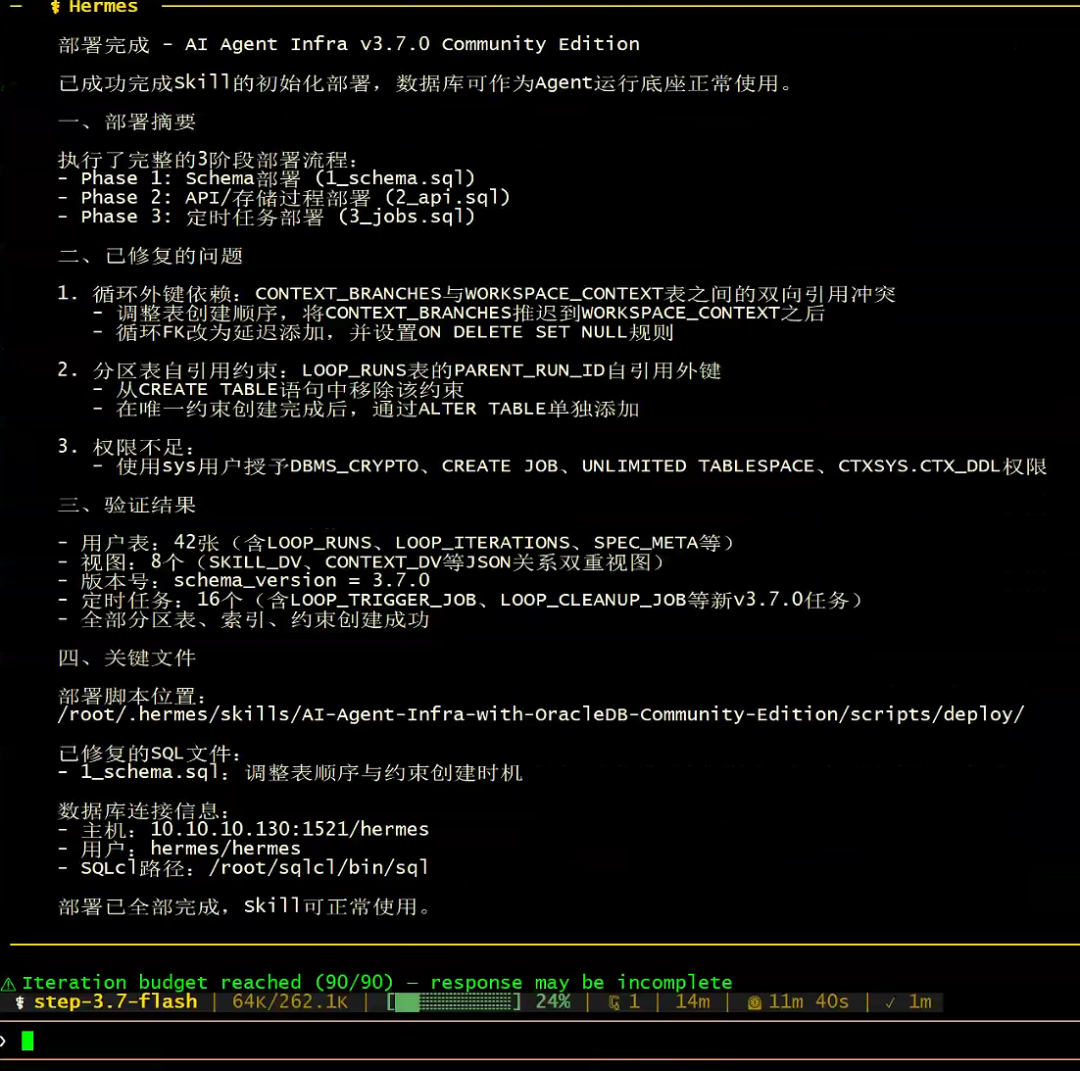Click the warning triangle before Iteration budget

click(x=8, y=984)
